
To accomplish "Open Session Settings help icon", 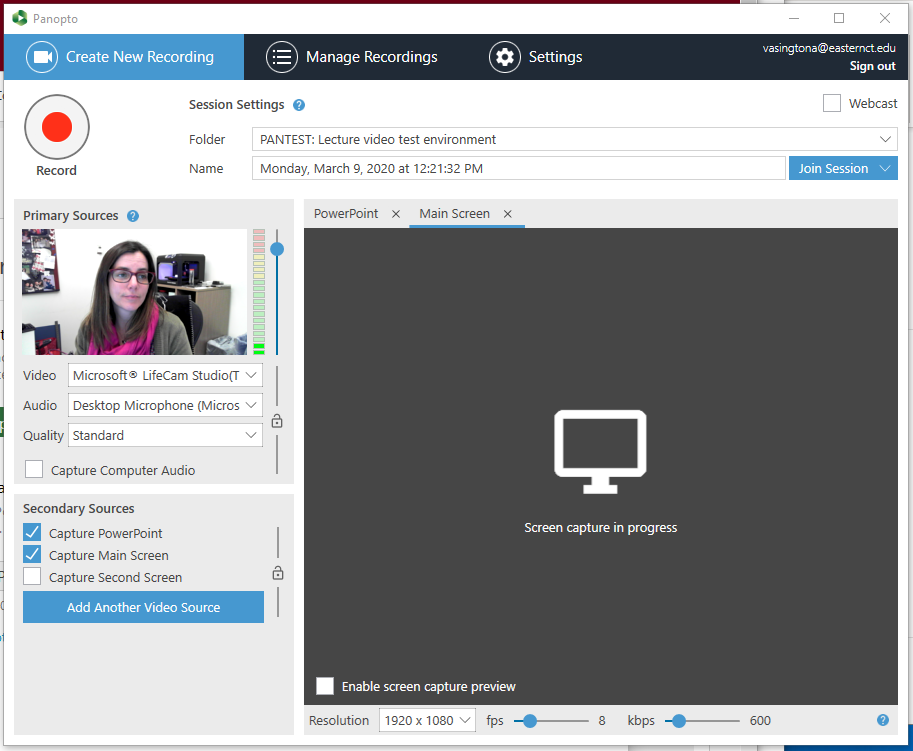I will (299, 106).
